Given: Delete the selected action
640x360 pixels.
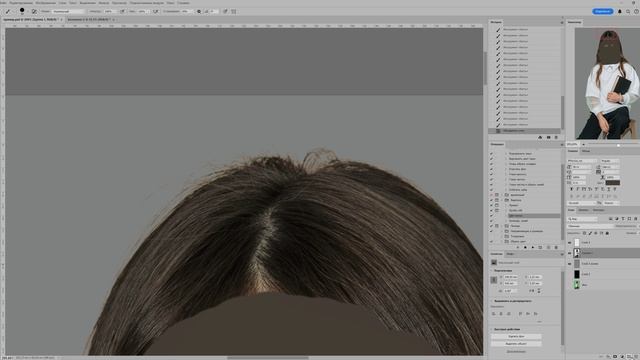Looking at the screenshot, I should (x=556, y=247).
